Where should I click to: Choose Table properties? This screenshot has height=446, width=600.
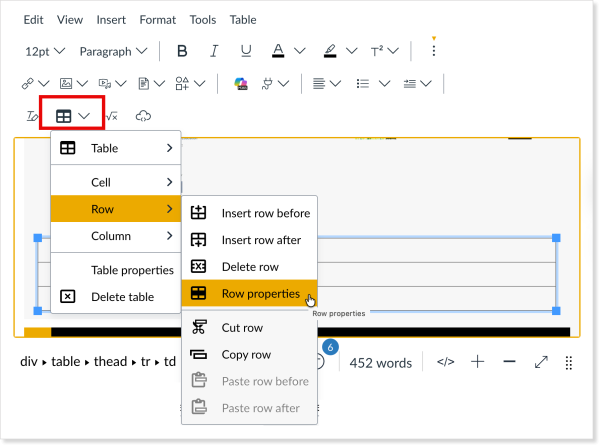click(x=116, y=270)
